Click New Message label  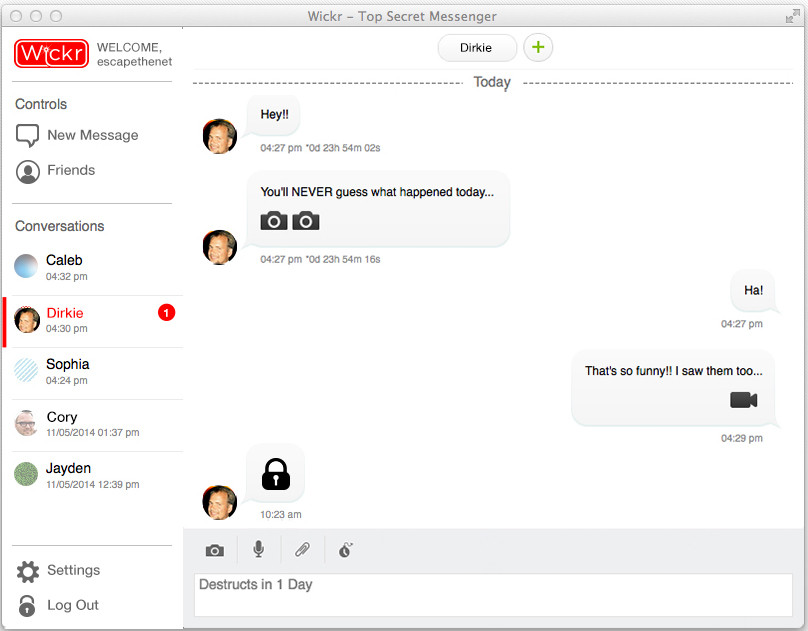[93, 135]
